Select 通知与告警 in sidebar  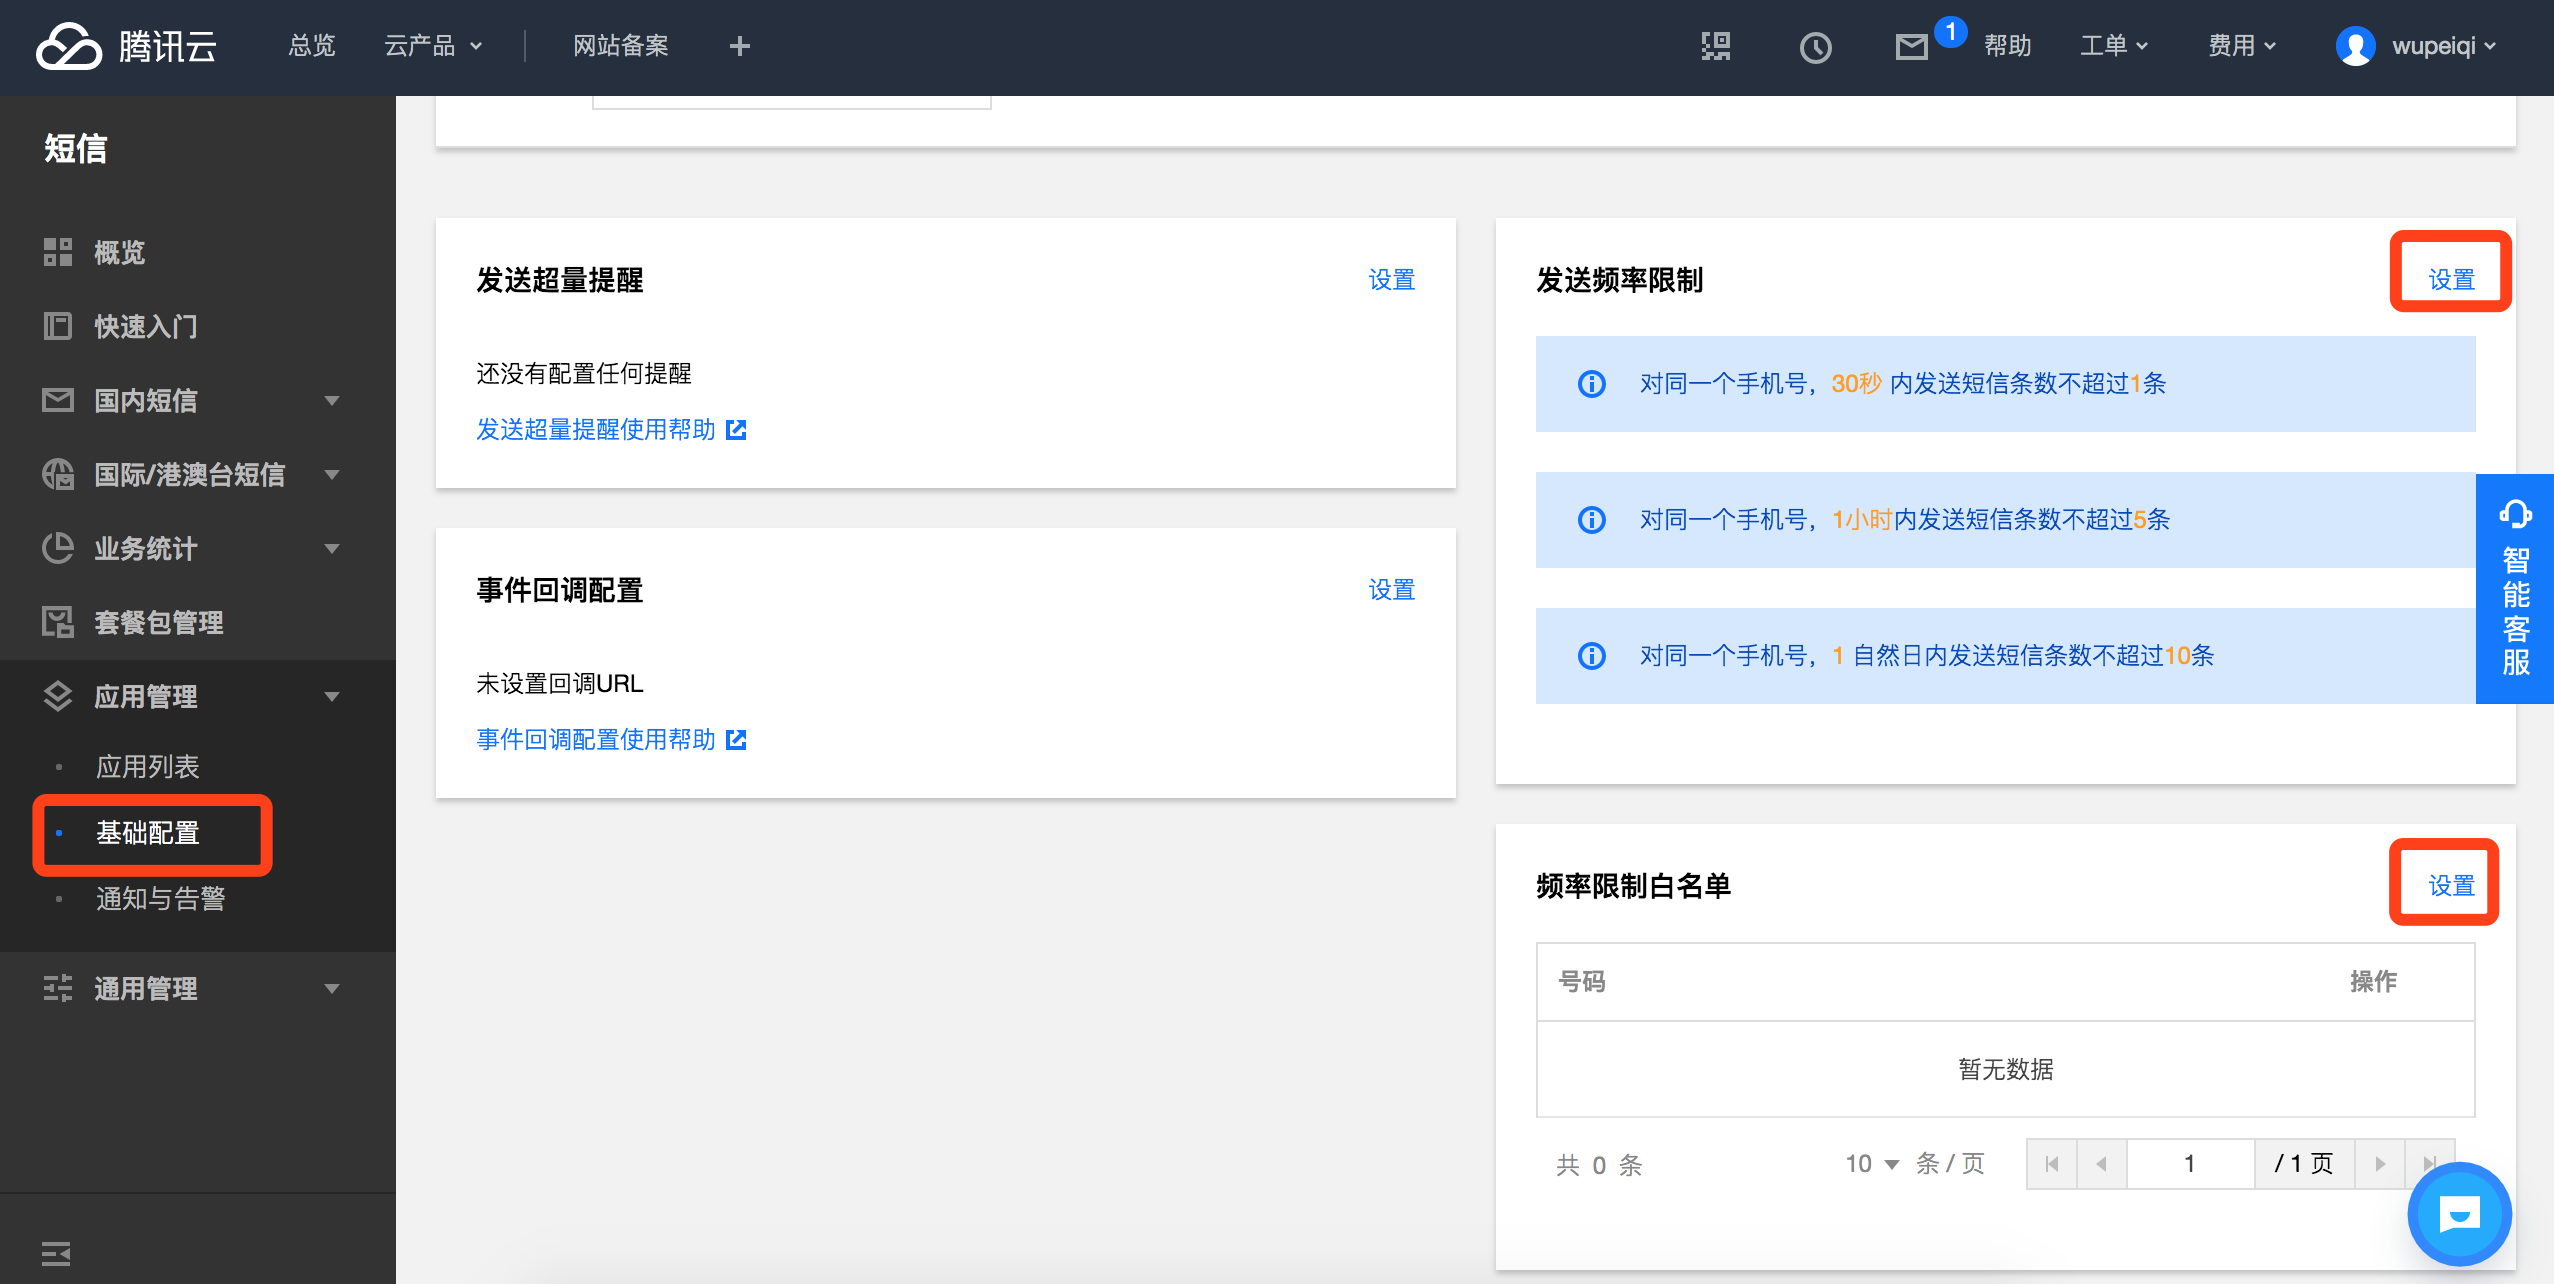pos(161,899)
